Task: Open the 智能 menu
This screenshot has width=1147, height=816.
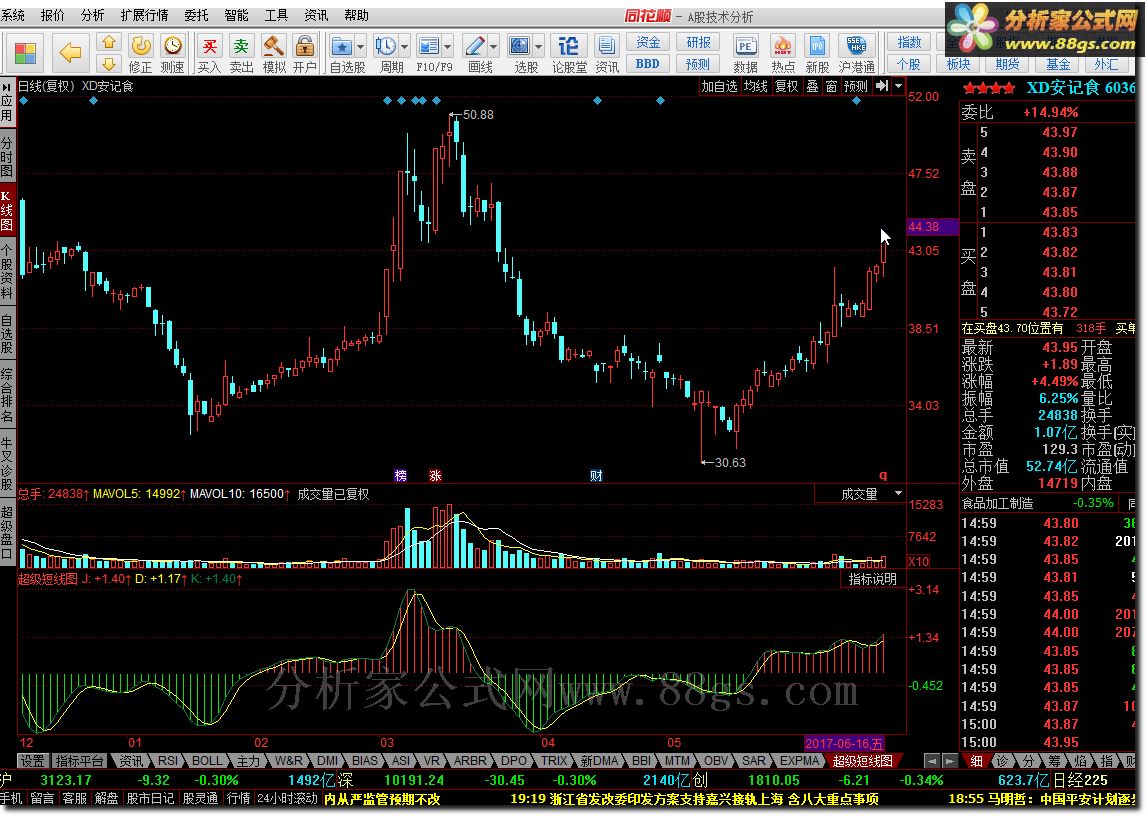Action: coord(236,15)
